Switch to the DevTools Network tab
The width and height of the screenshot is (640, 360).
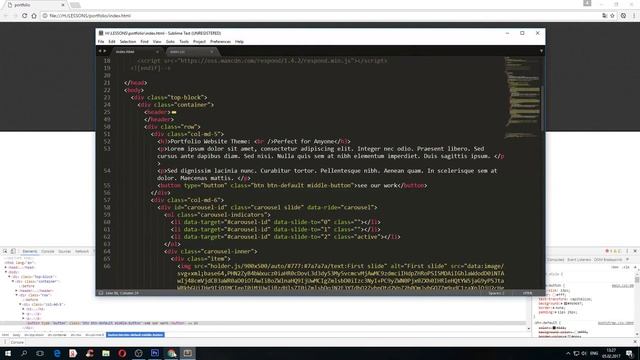click(82, 251)
